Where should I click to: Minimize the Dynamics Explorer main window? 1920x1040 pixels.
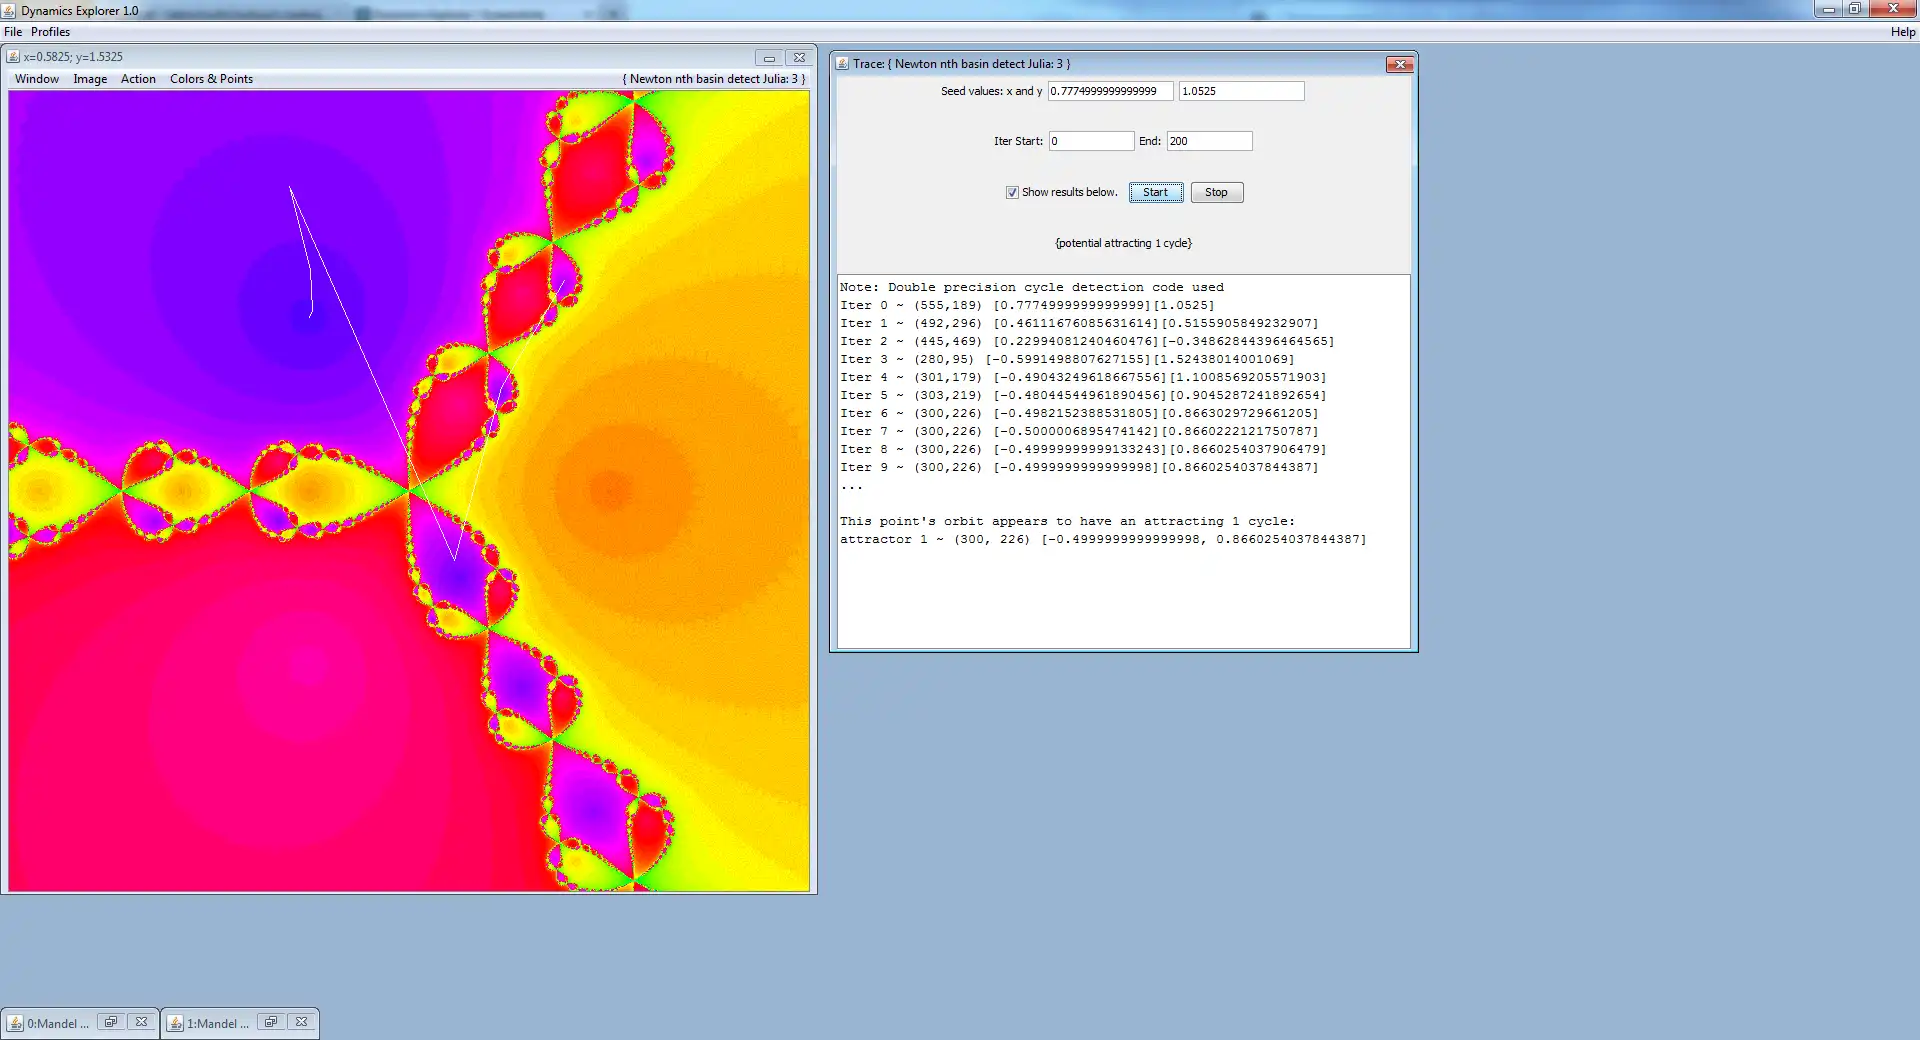pyautogui.click(x=1828, y=9)
